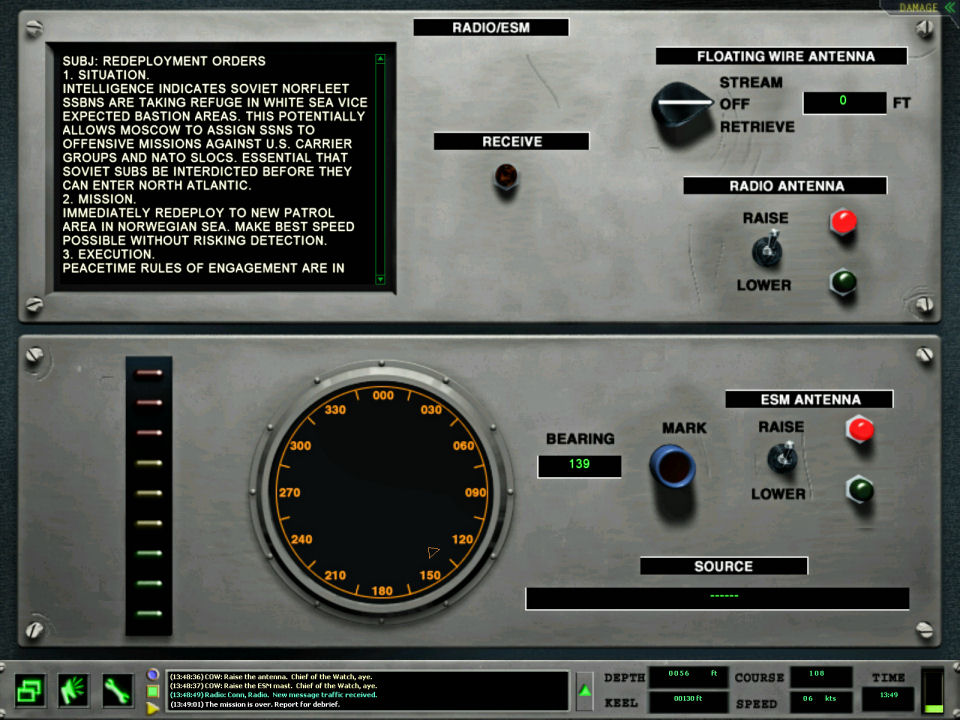Click the ESM bearing compass dial
This screenshot has height=720, width=960.
(x=380, y=494)
